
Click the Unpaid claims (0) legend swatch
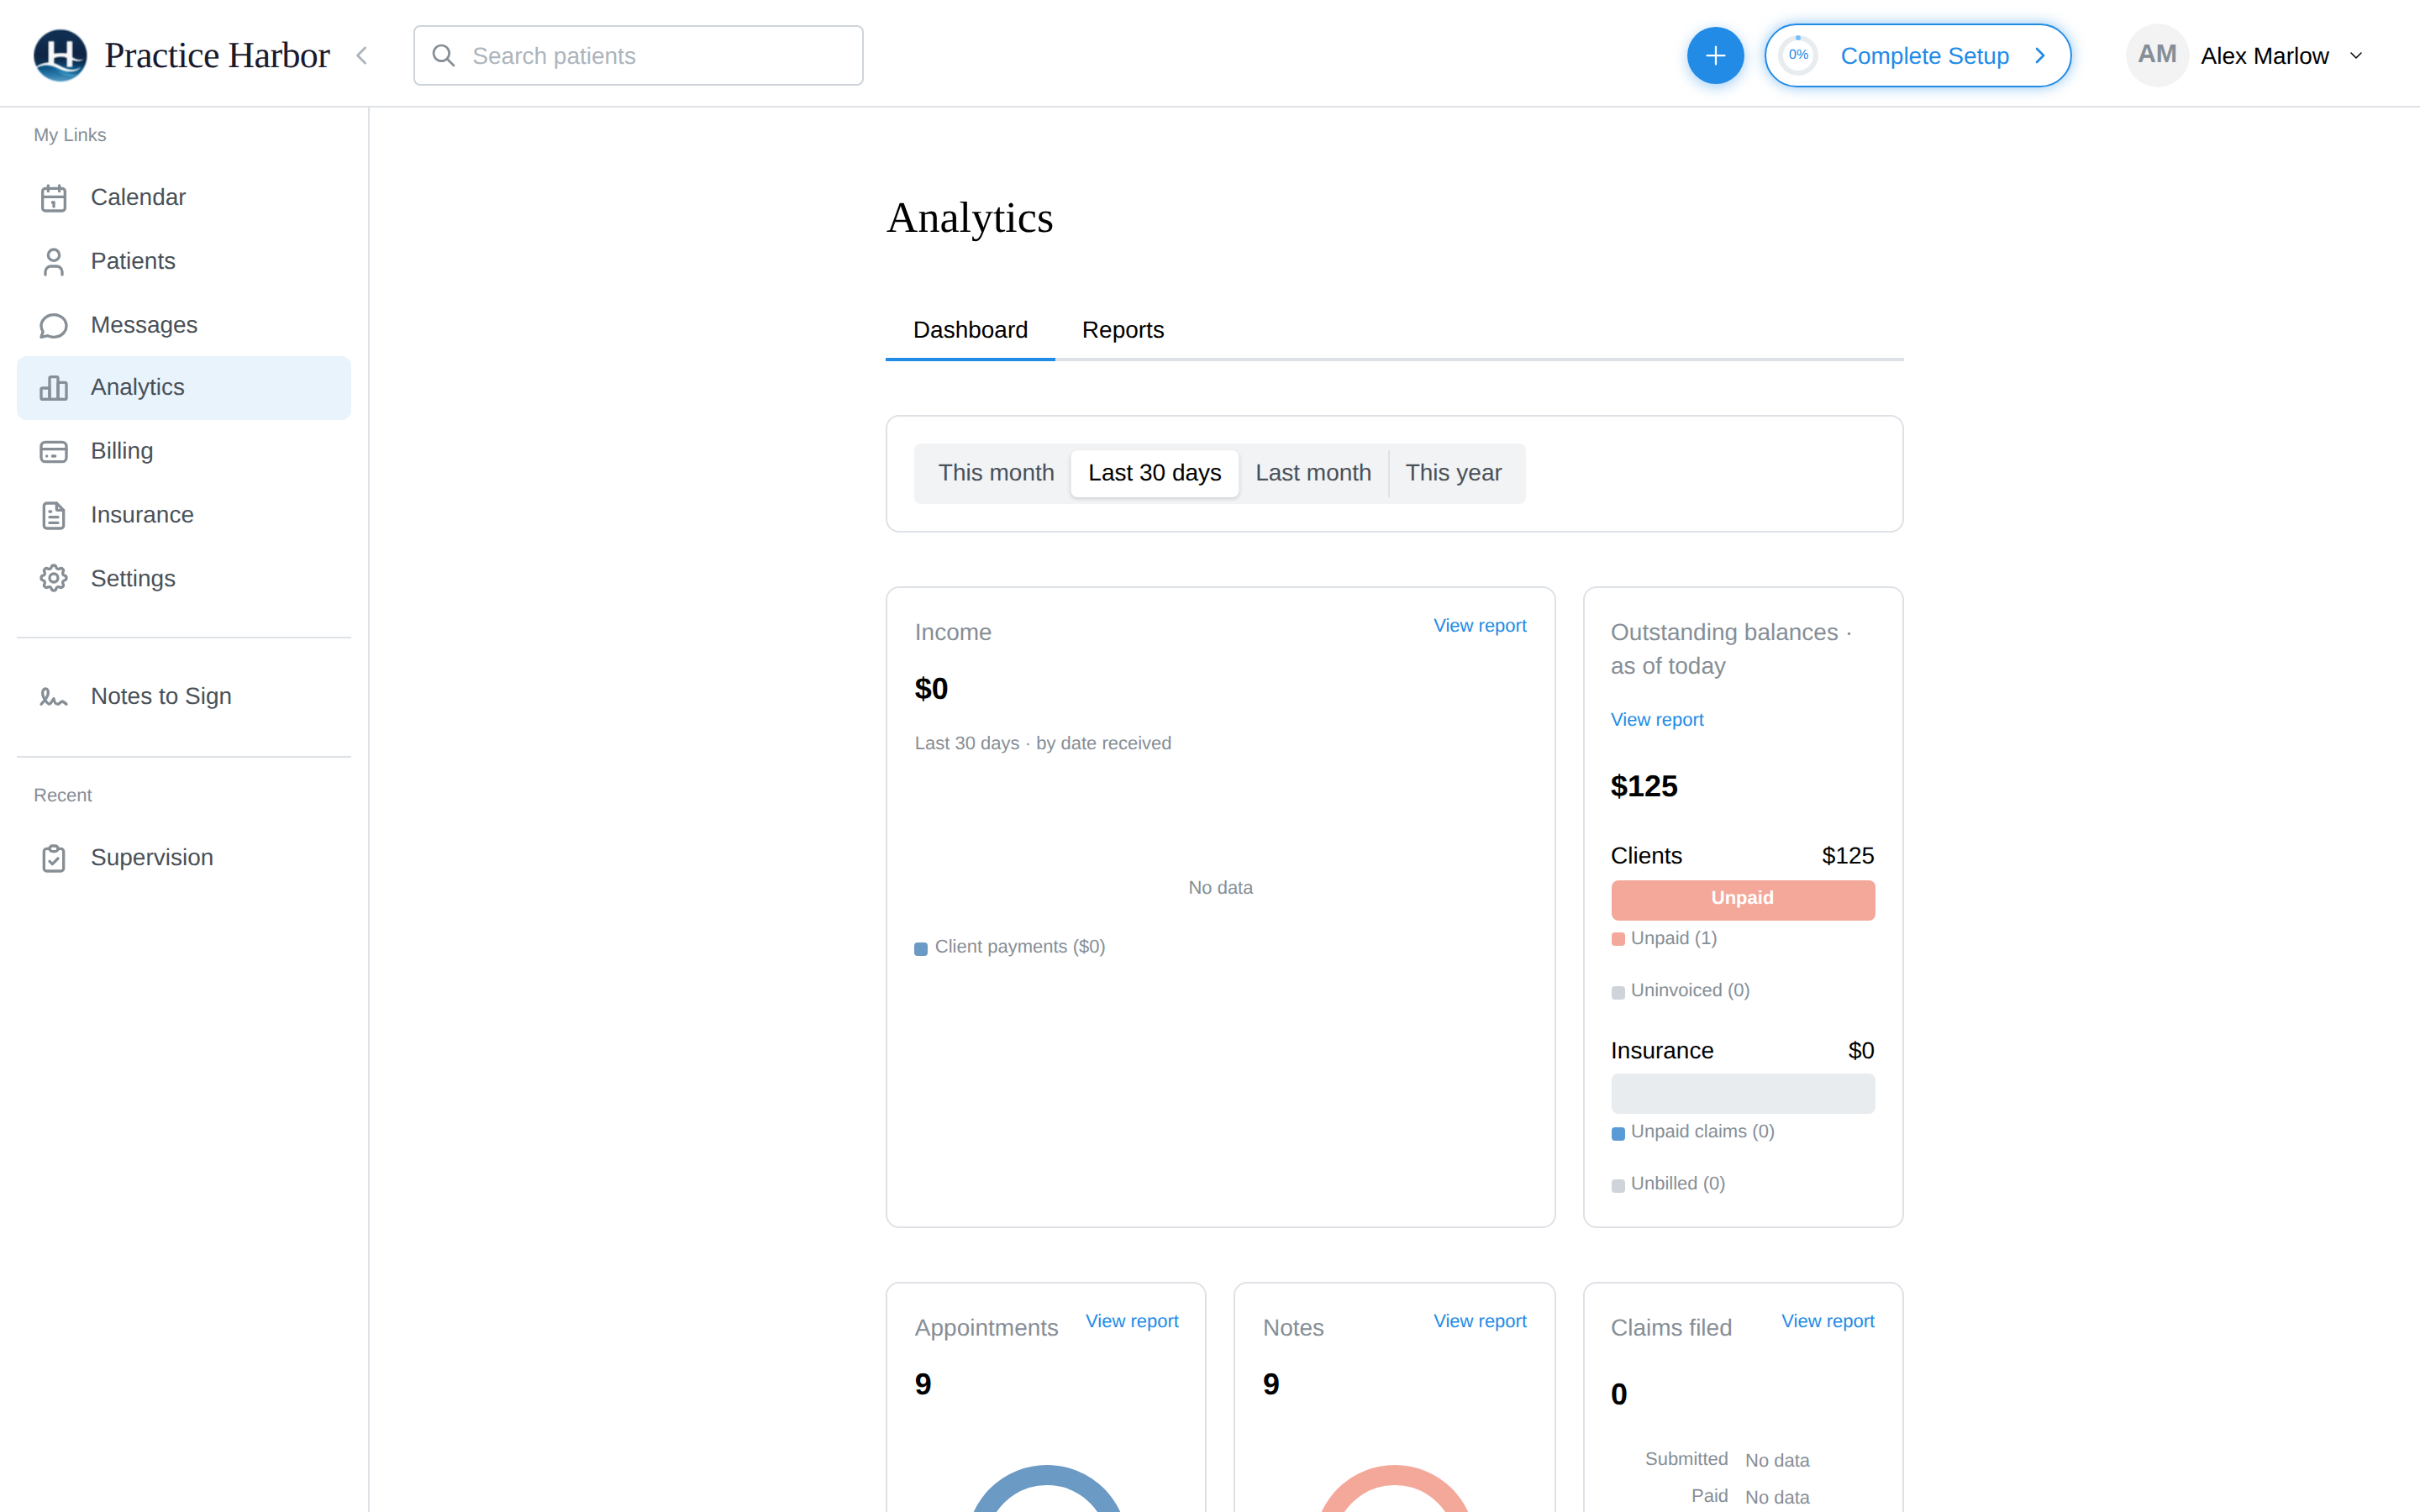coord(1618,1133)
